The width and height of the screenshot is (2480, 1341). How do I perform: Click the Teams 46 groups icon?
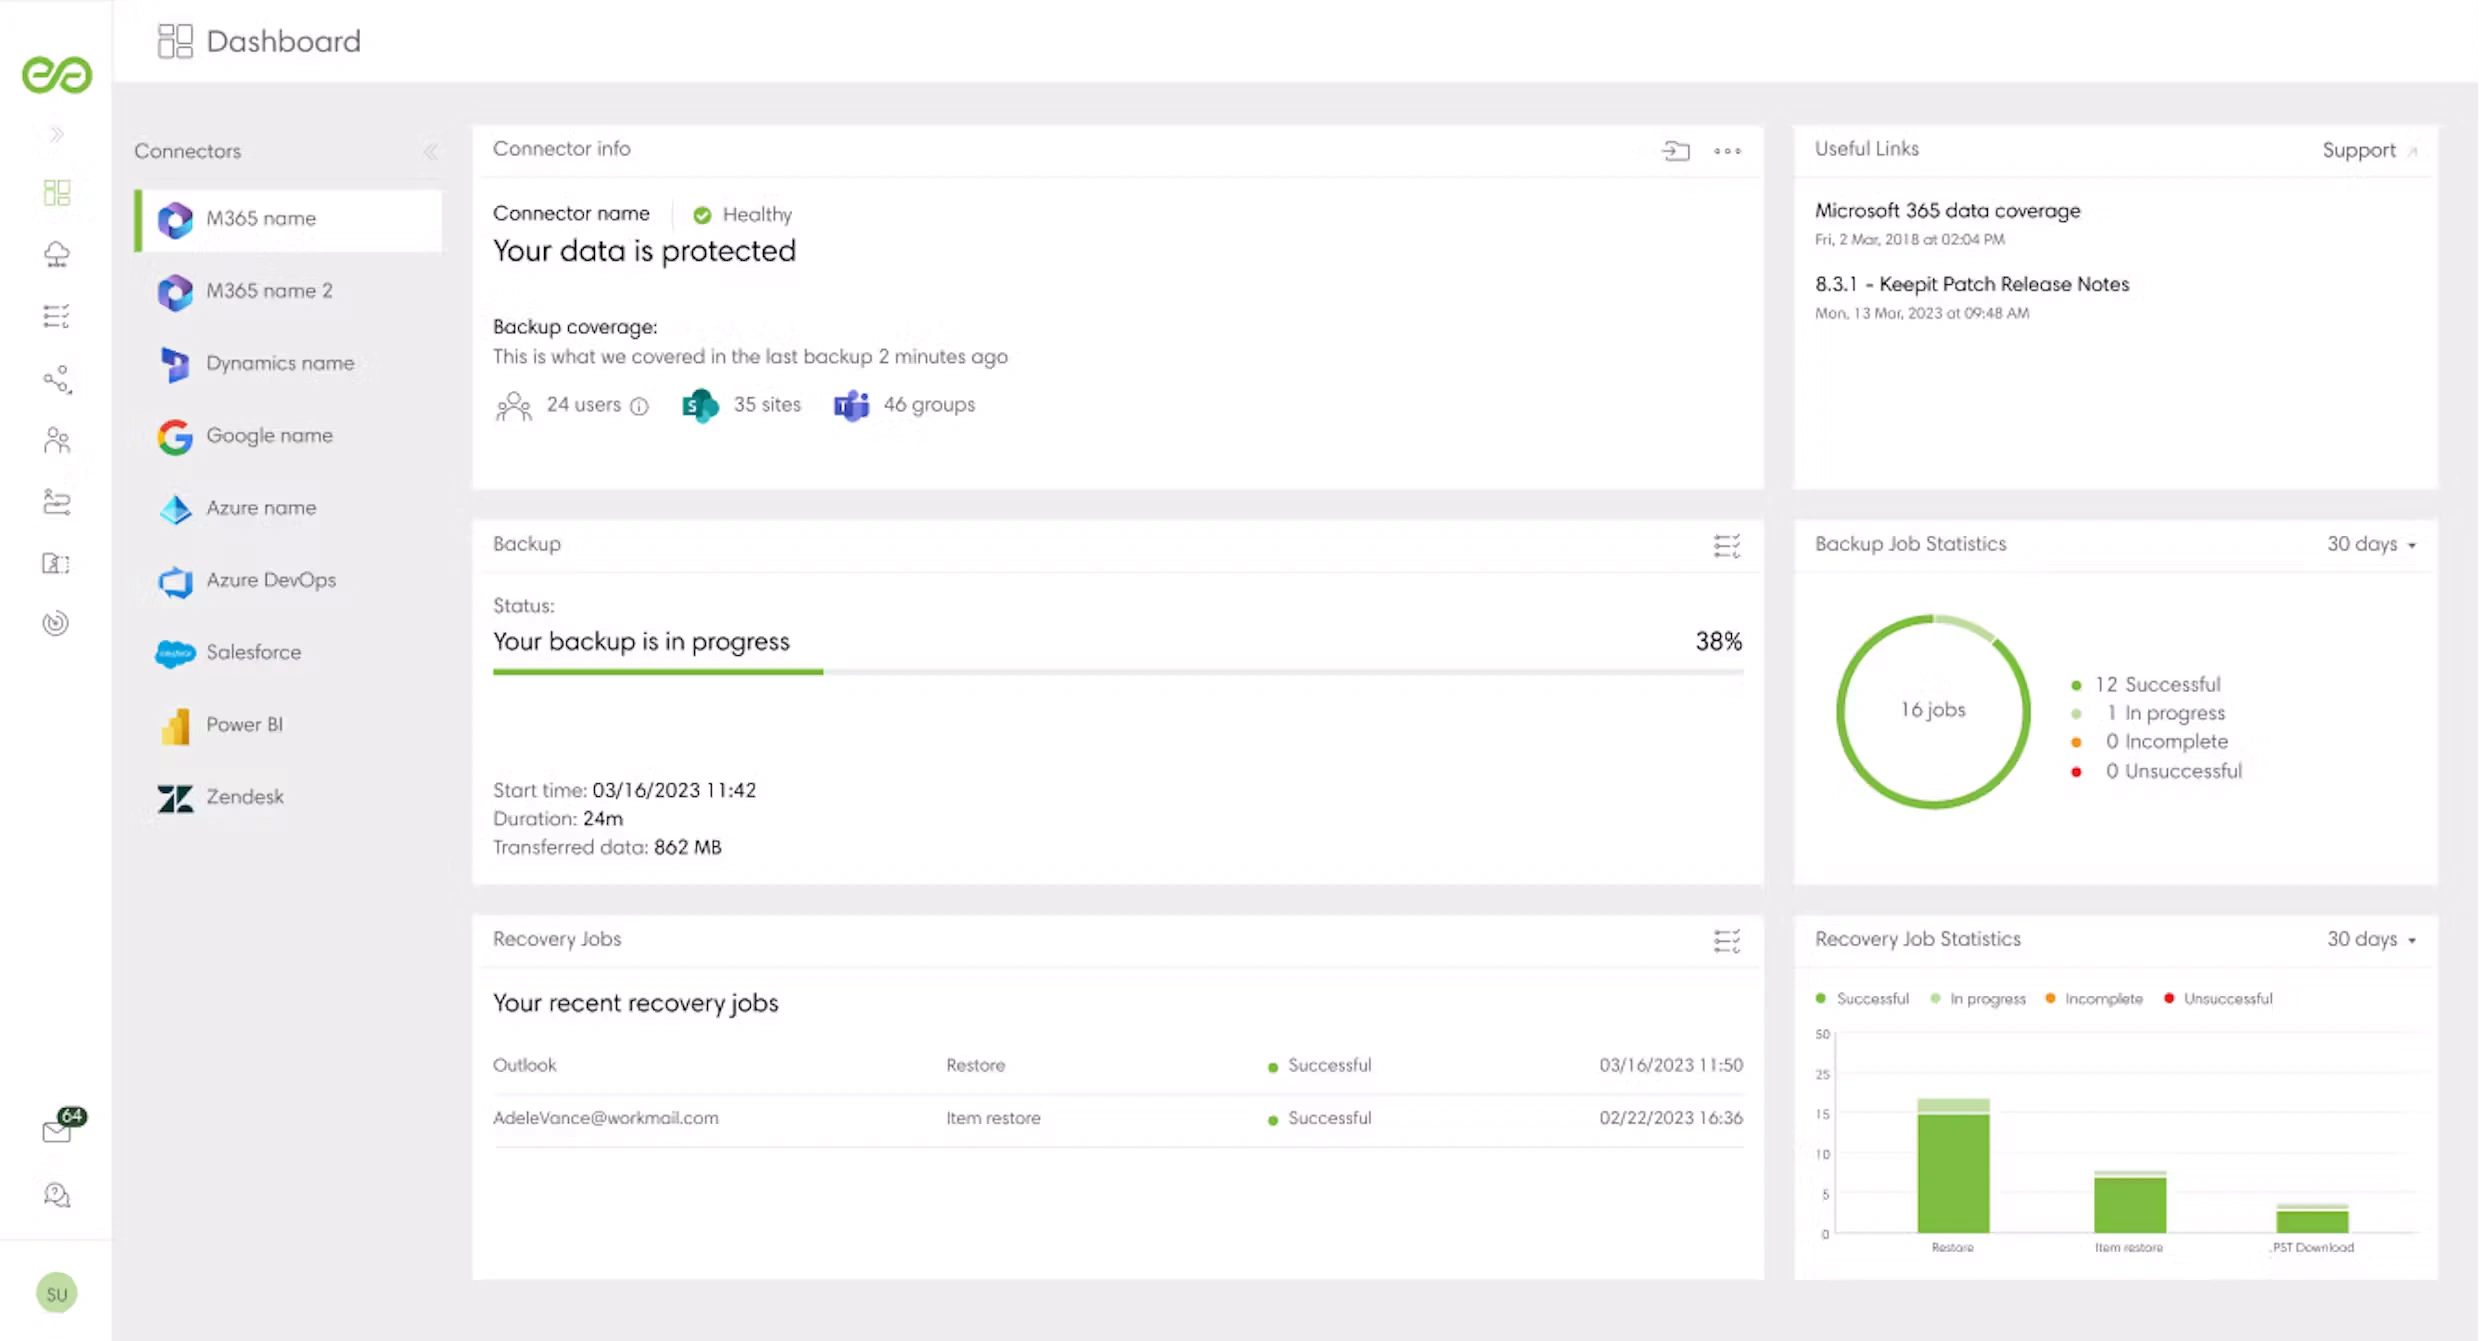(x=851, y=406)
